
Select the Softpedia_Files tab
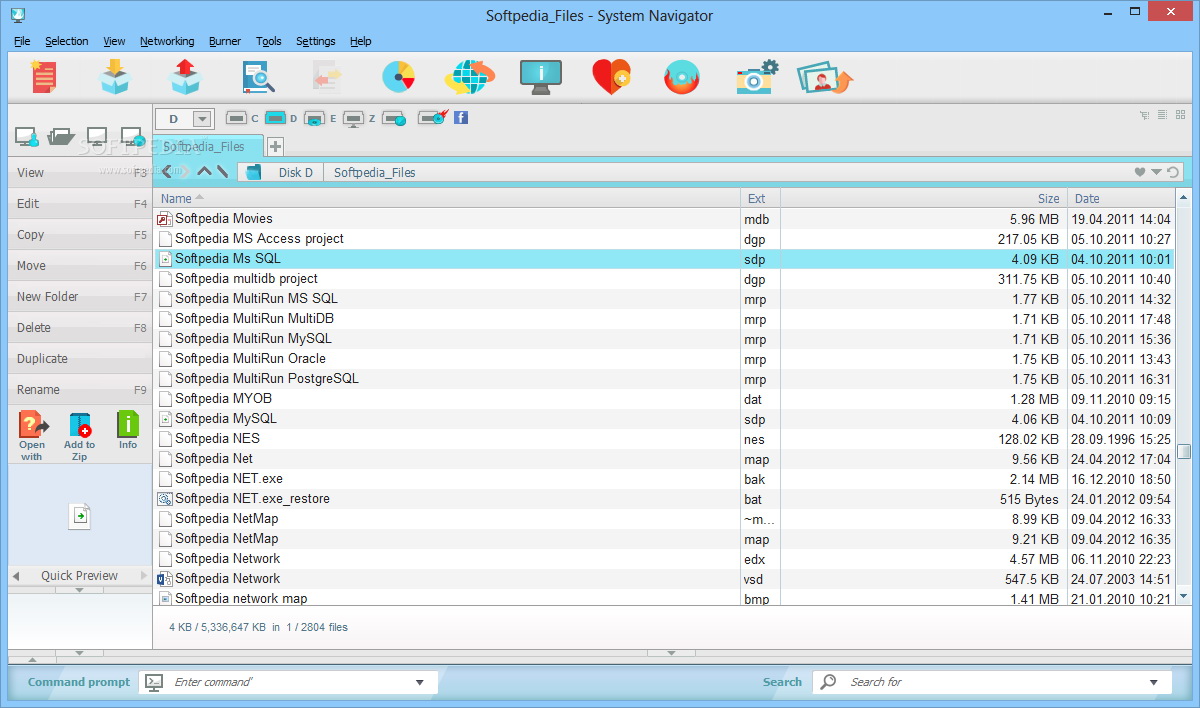coord(208,146)
